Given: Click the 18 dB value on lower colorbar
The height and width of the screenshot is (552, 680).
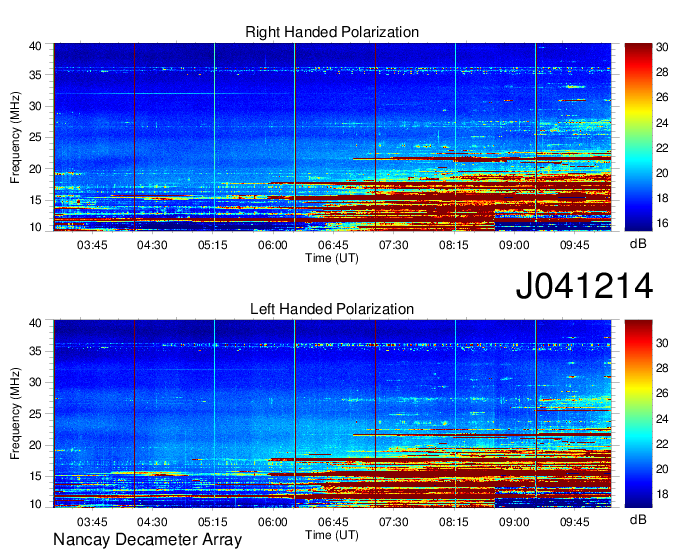Looking at the screenshot, I should pyautogui.click(x=662, y=494).
